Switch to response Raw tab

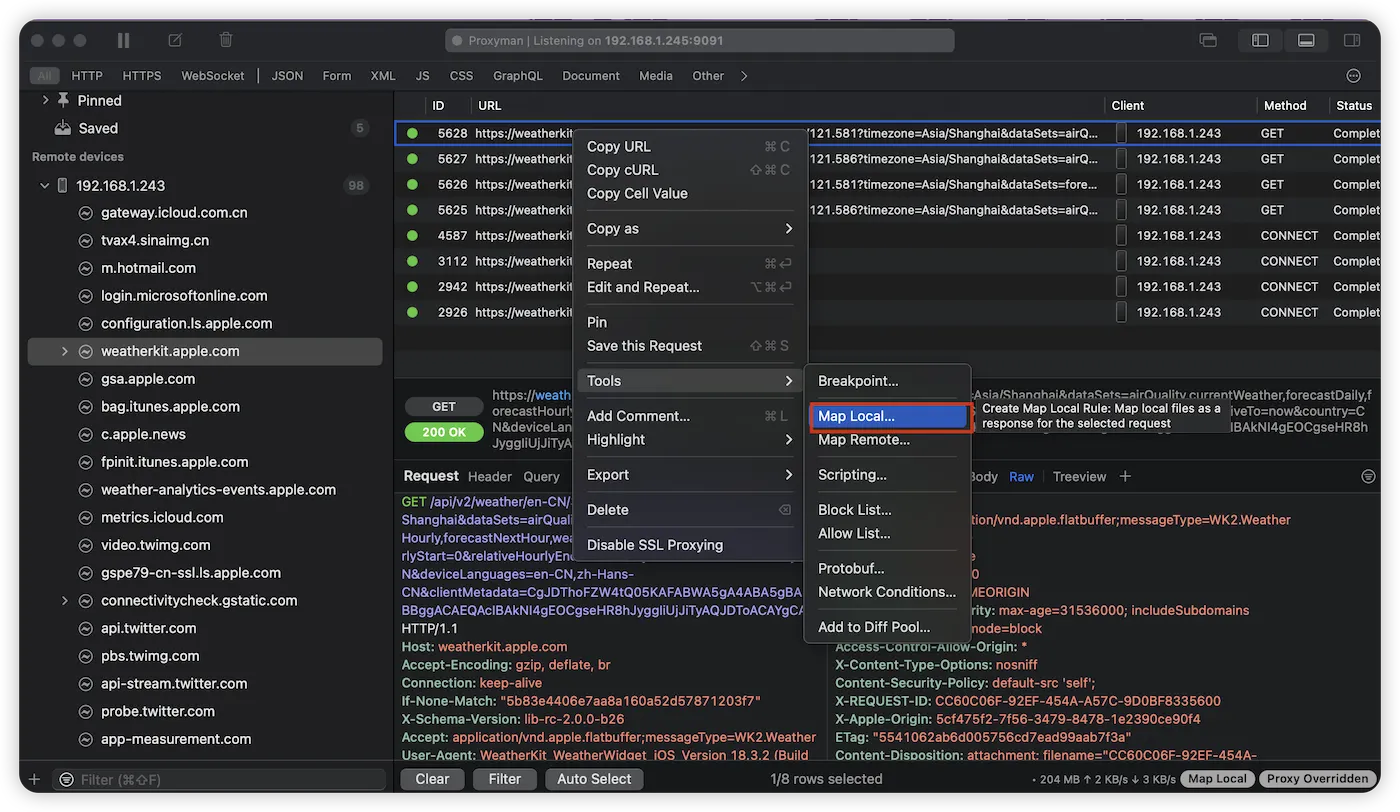pos(1021,477)
